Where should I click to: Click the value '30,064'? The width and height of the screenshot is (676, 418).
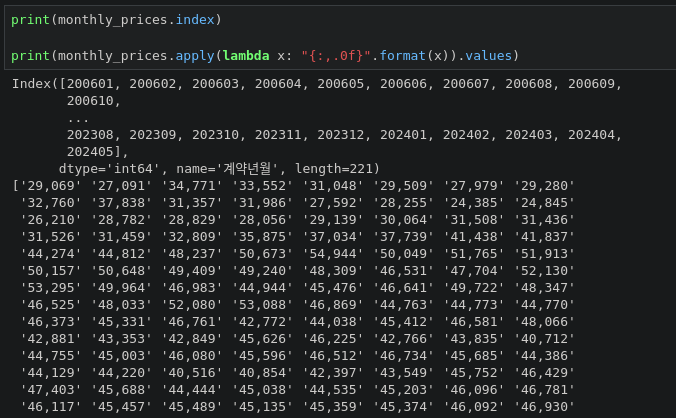(x=403, y=220)
